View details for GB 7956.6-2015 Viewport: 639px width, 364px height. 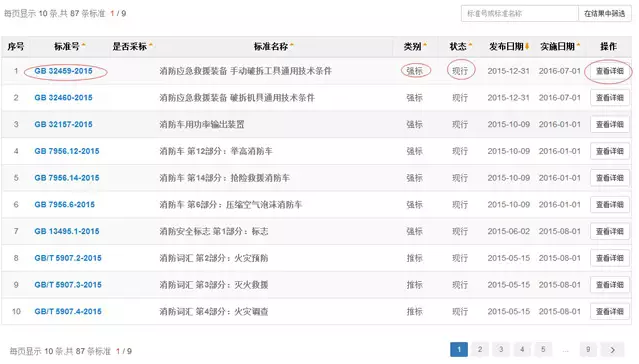pos(610,205)
